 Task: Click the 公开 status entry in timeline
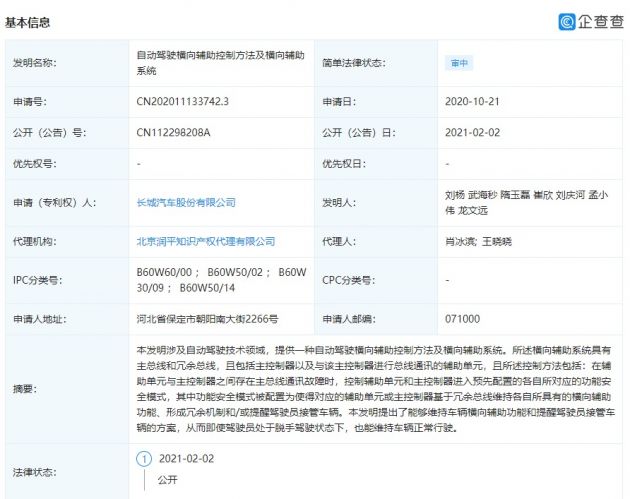click(x=167, y=480)
